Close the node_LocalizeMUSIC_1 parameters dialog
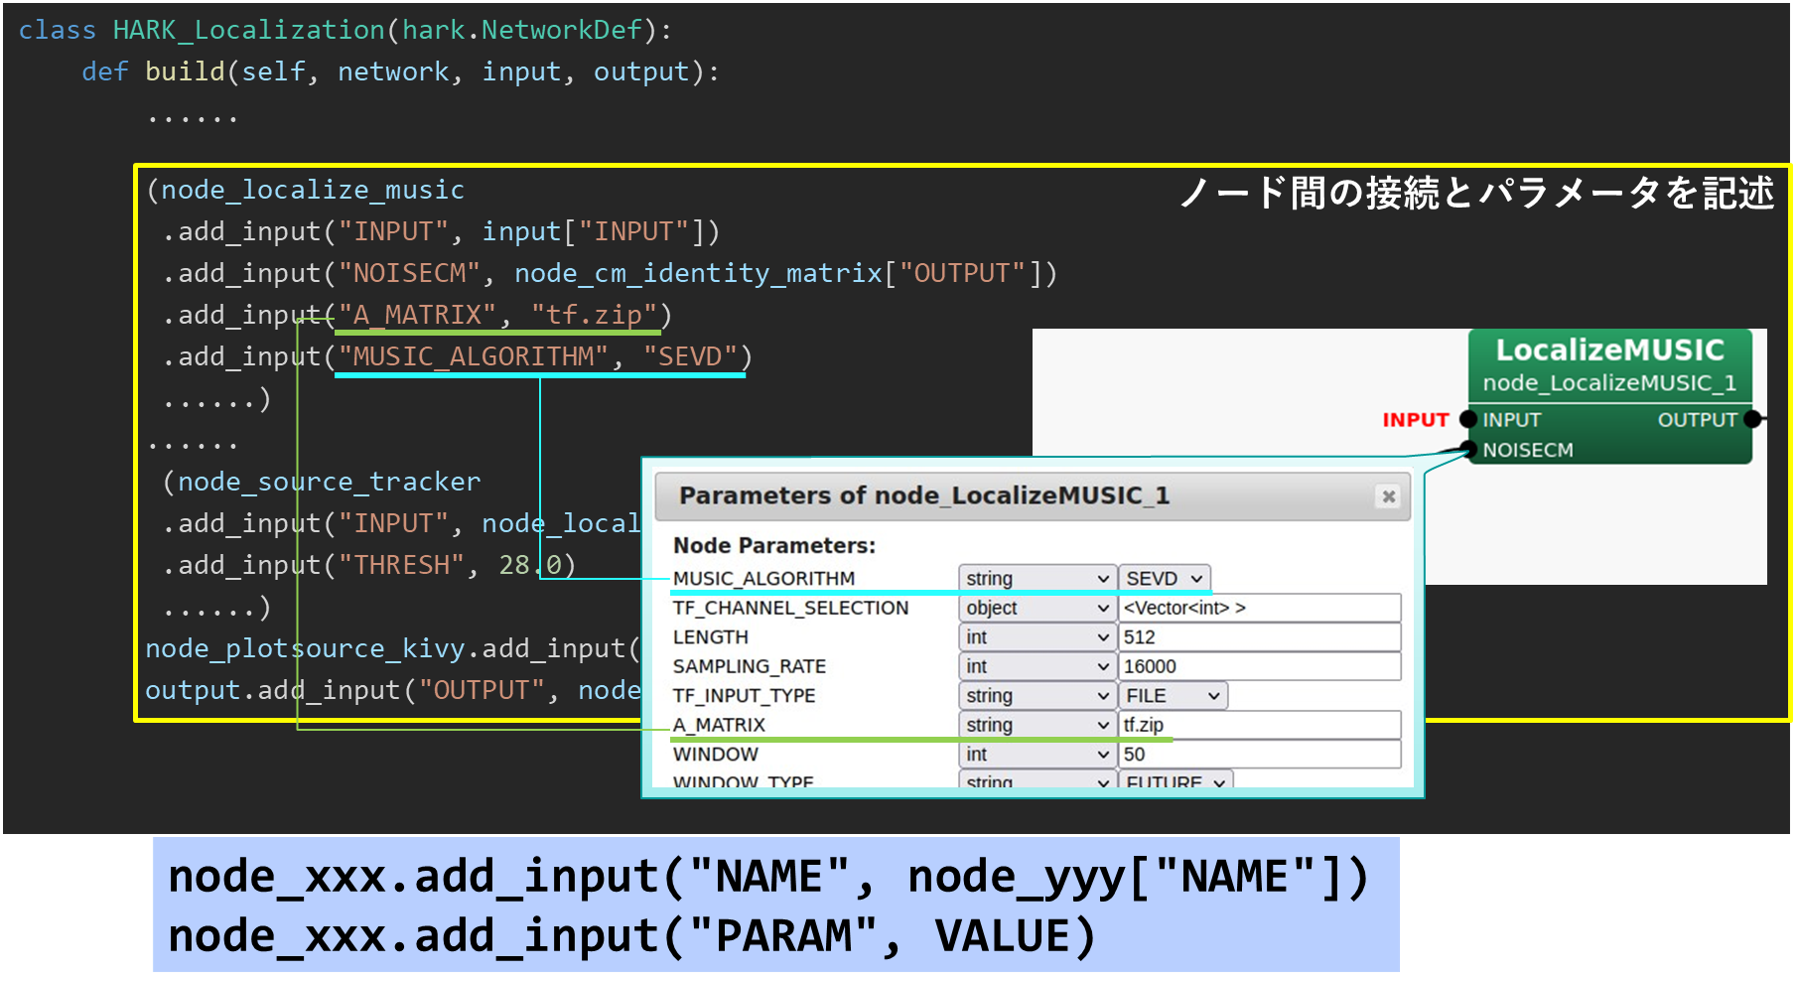Screen dimensions: 1798x994 [1388, 497]
